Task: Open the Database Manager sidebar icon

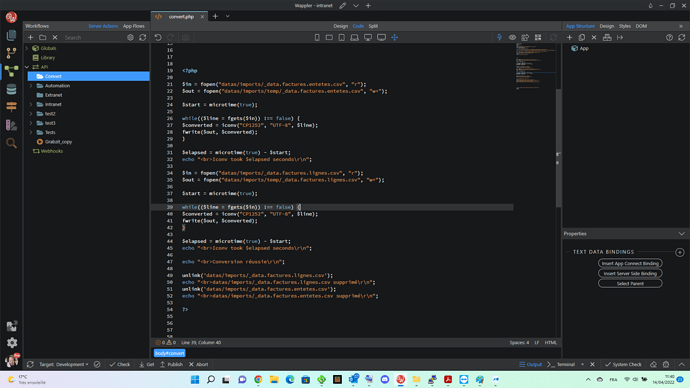Action: tap(11, 89)
